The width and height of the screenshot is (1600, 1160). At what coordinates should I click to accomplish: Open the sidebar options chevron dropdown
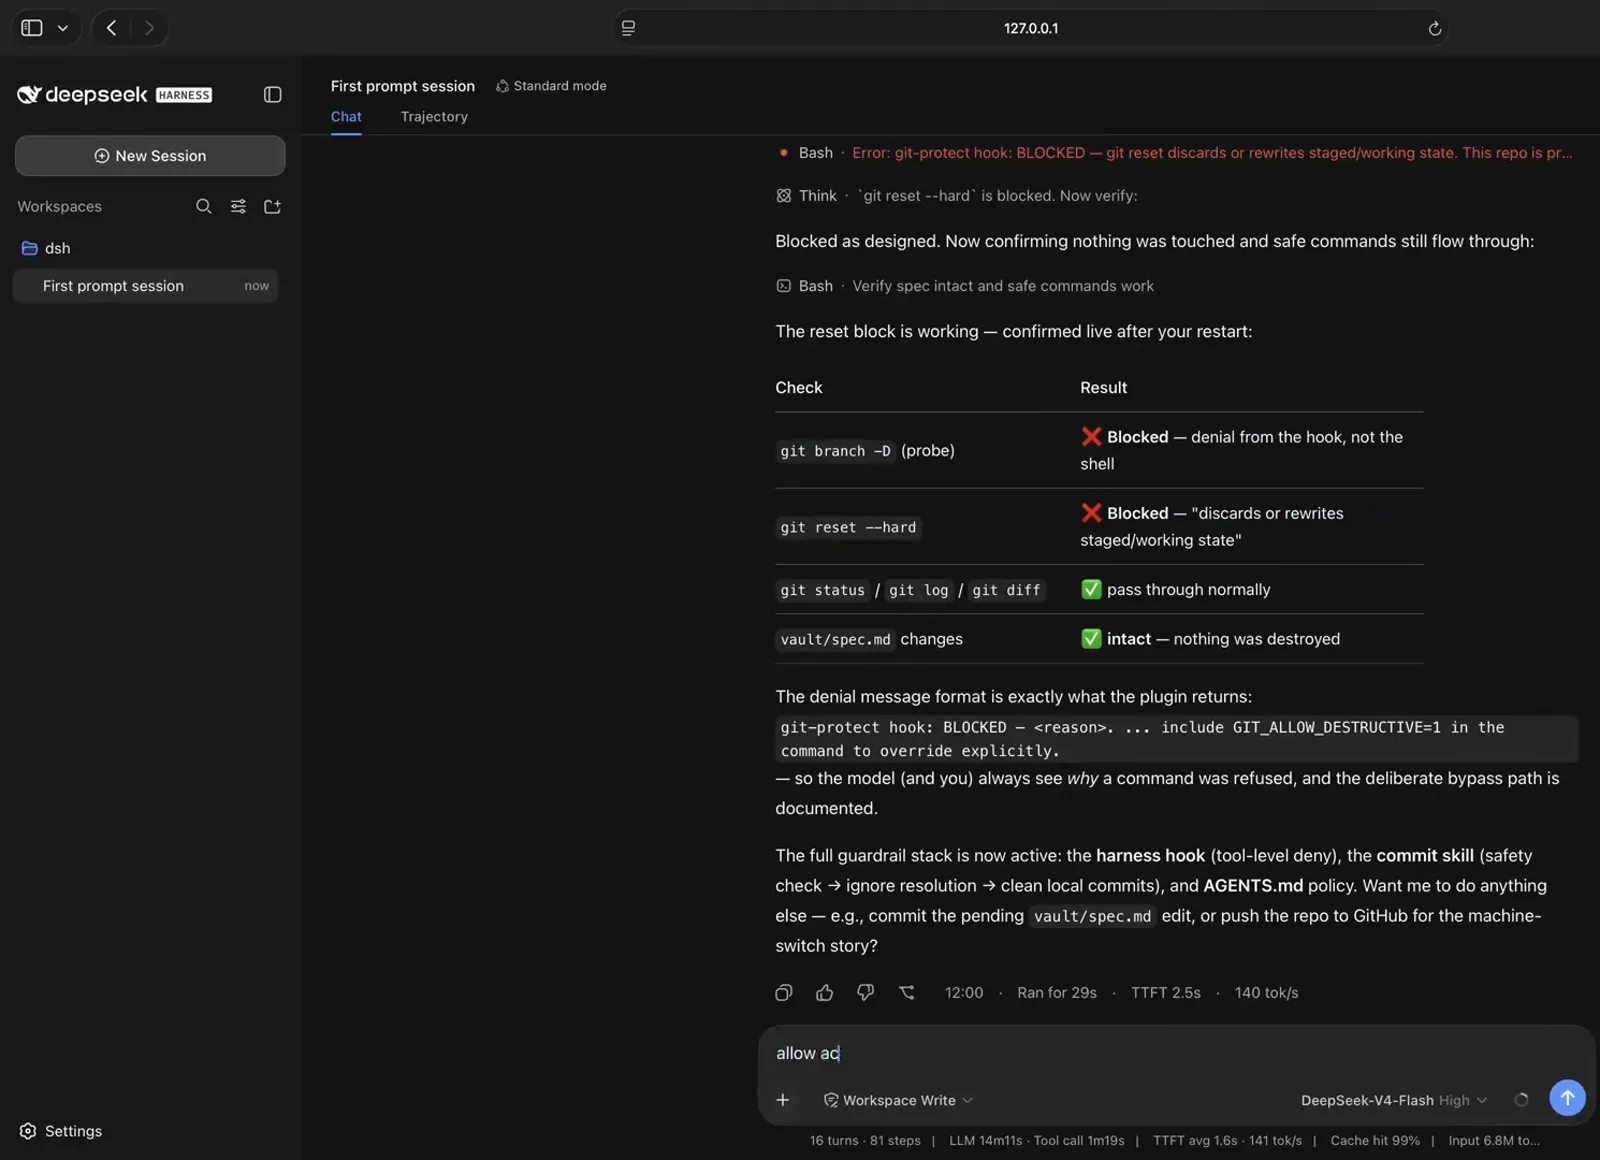coord(63,28)
